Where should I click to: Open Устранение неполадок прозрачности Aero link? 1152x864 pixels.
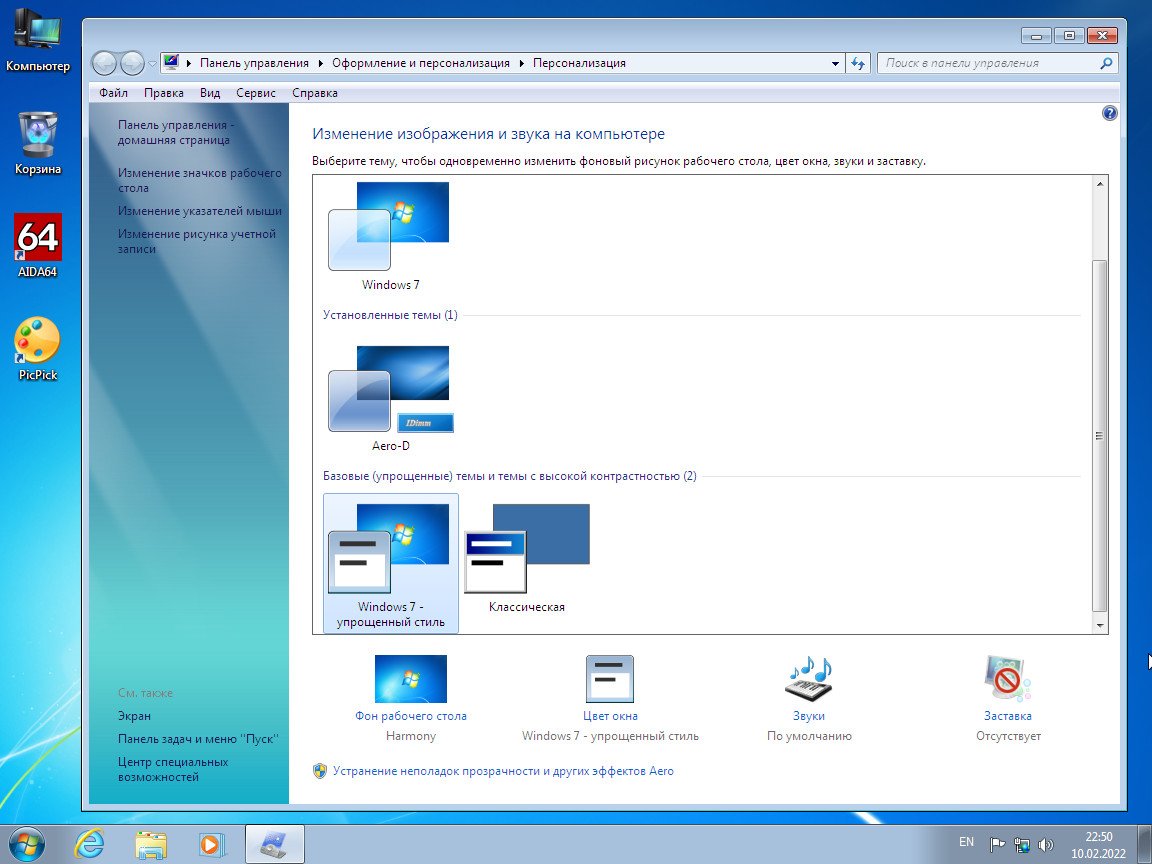503,771
